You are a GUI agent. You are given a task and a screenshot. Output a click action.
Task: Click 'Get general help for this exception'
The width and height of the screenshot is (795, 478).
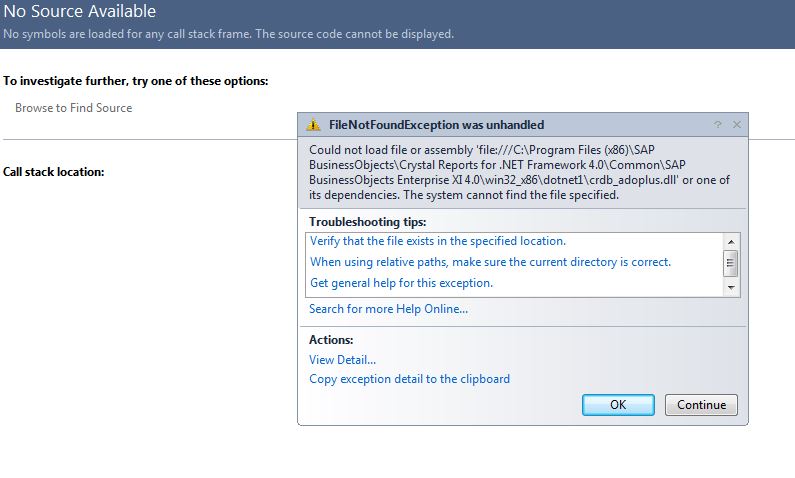(401, 283)
